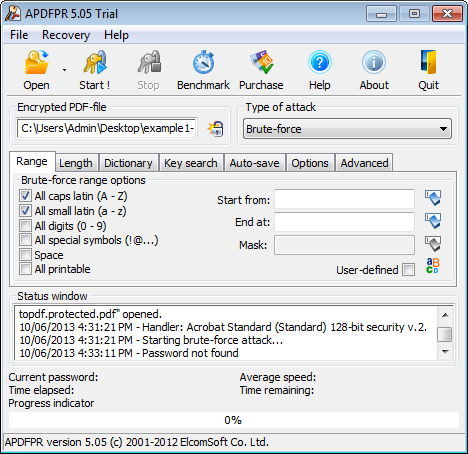This screenshot has width=468, height=454.
Task: Uncheck All small latin (a - z)
Action: click(25, 211)
